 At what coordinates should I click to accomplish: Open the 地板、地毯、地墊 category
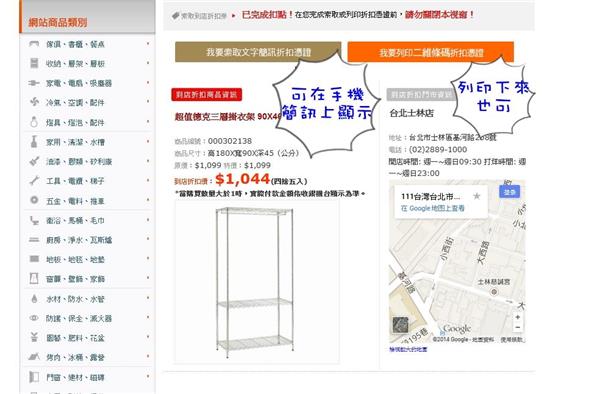click(75, 259)
